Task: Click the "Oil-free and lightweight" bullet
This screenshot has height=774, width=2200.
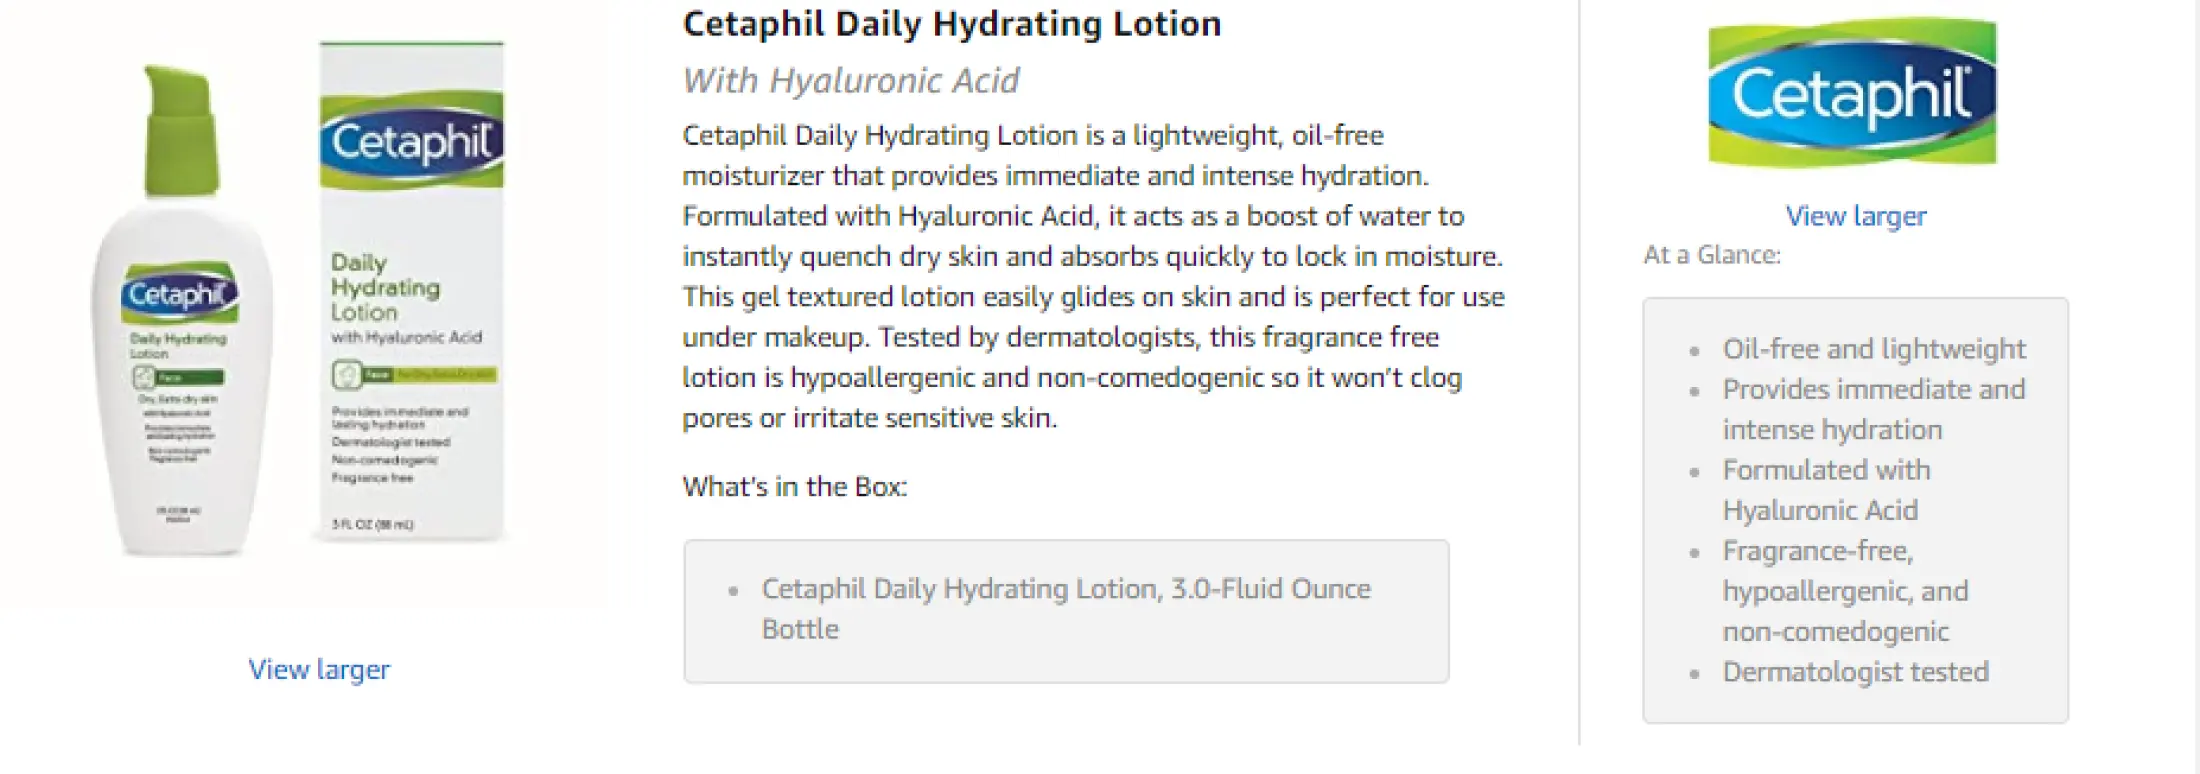Action: pos(1873,349)
